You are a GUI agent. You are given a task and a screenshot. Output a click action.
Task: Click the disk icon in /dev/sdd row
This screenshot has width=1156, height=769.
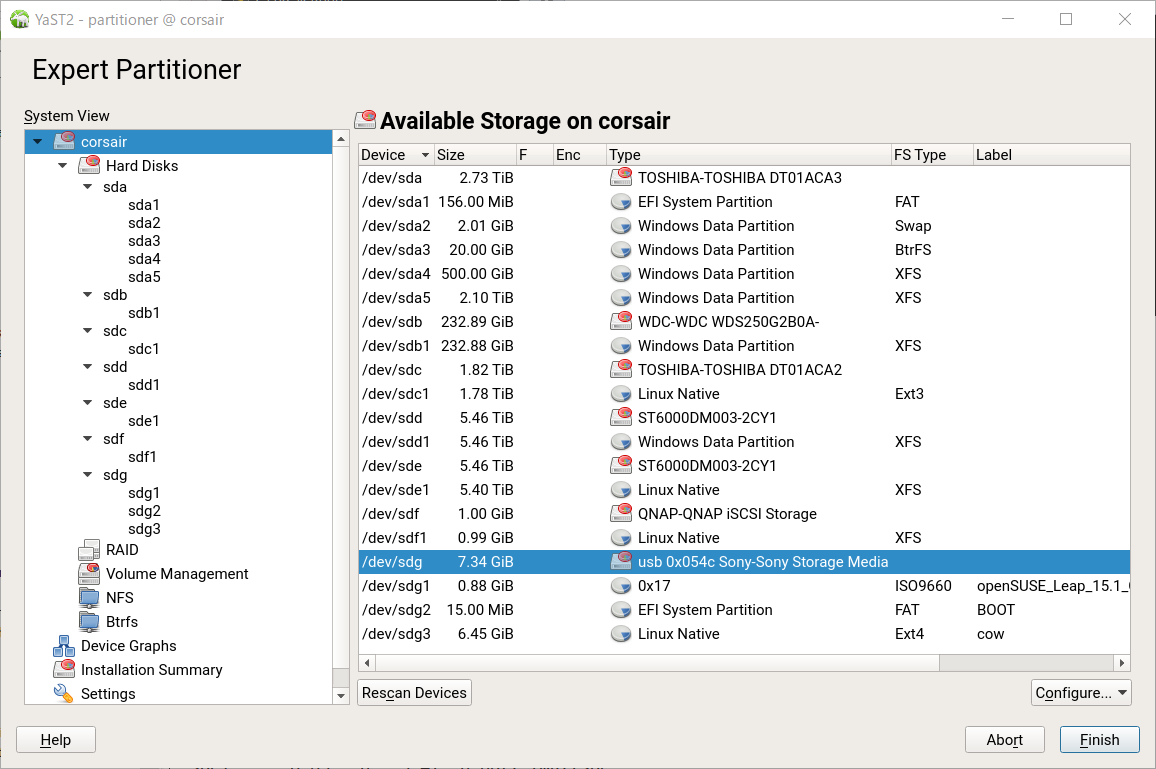(621, 417)
